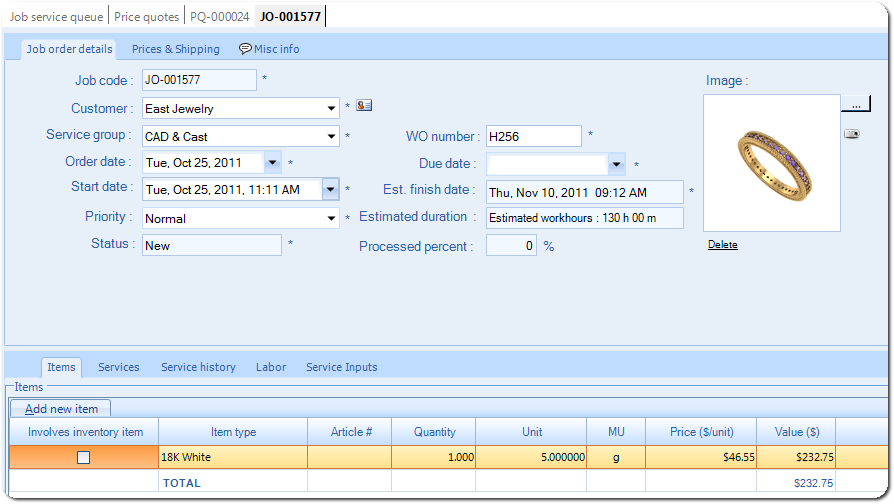
Task: Expand the Due date picker
Action: tap(617, 164)
